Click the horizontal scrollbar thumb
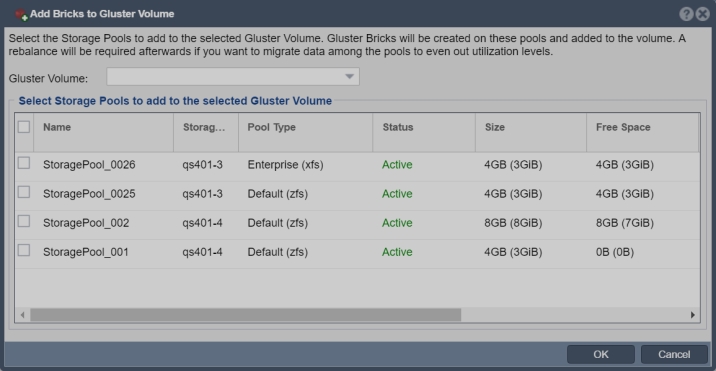This screenshot has height=371, width=716. coord(246,315)
